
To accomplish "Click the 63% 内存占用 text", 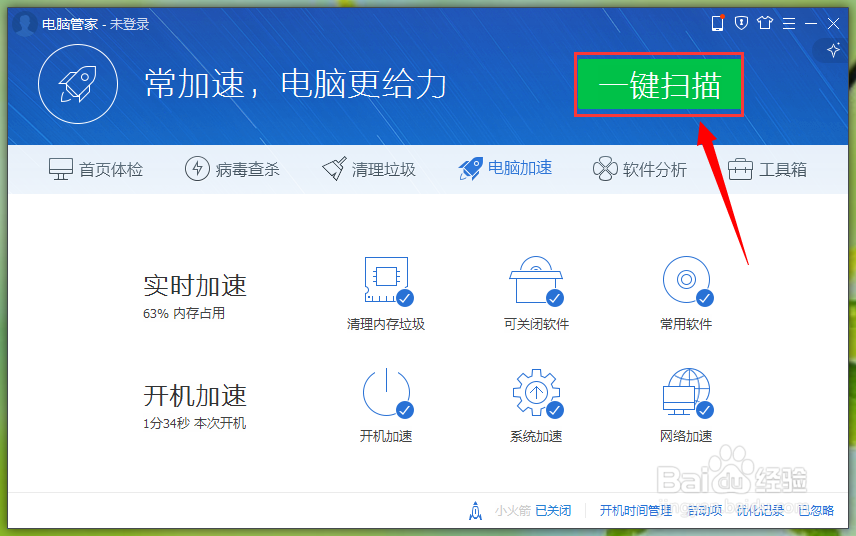I will (x=184, y=313).
